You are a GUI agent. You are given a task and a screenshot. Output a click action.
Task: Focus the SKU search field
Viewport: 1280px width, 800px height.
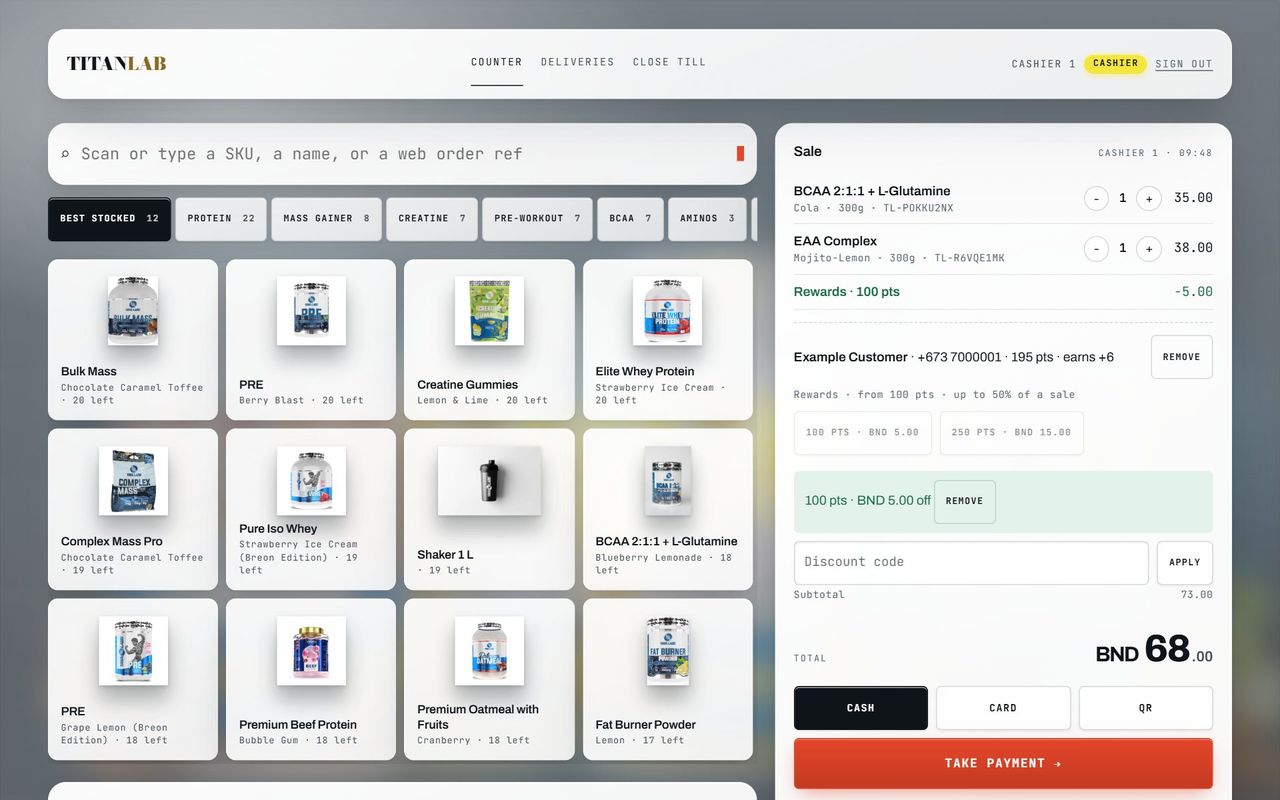(402, 154)
